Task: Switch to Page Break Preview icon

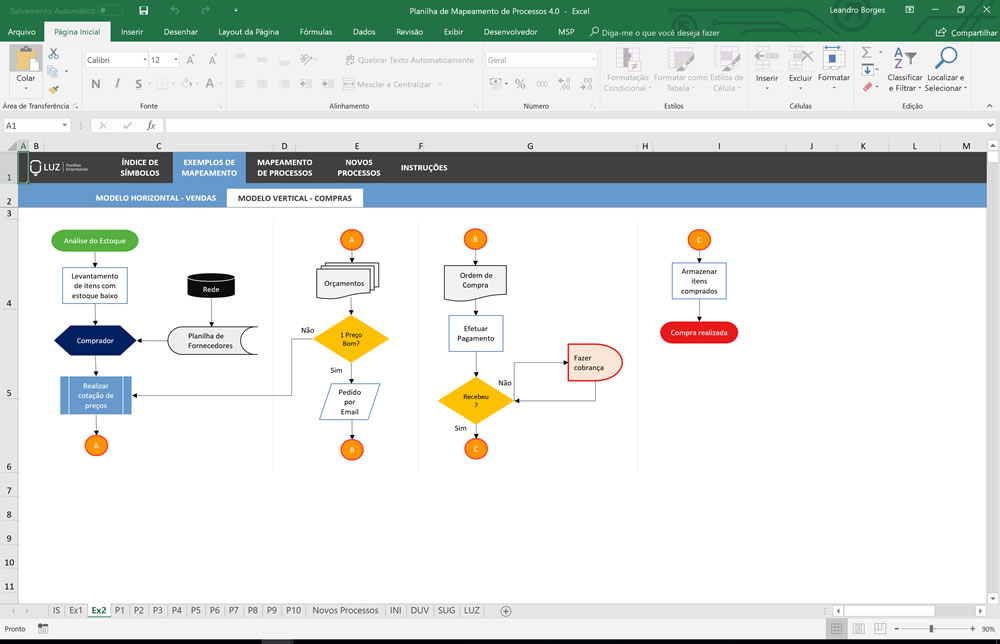Action: [x=880, y=629]
